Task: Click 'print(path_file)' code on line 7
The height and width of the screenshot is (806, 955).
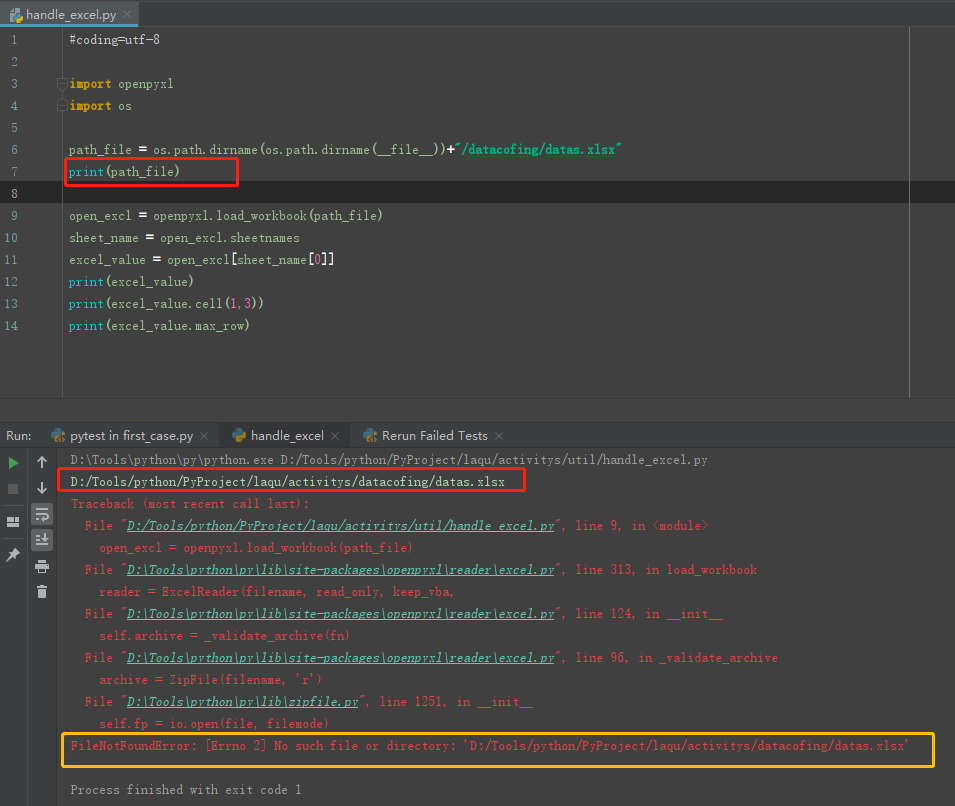Action: point(124,172)
